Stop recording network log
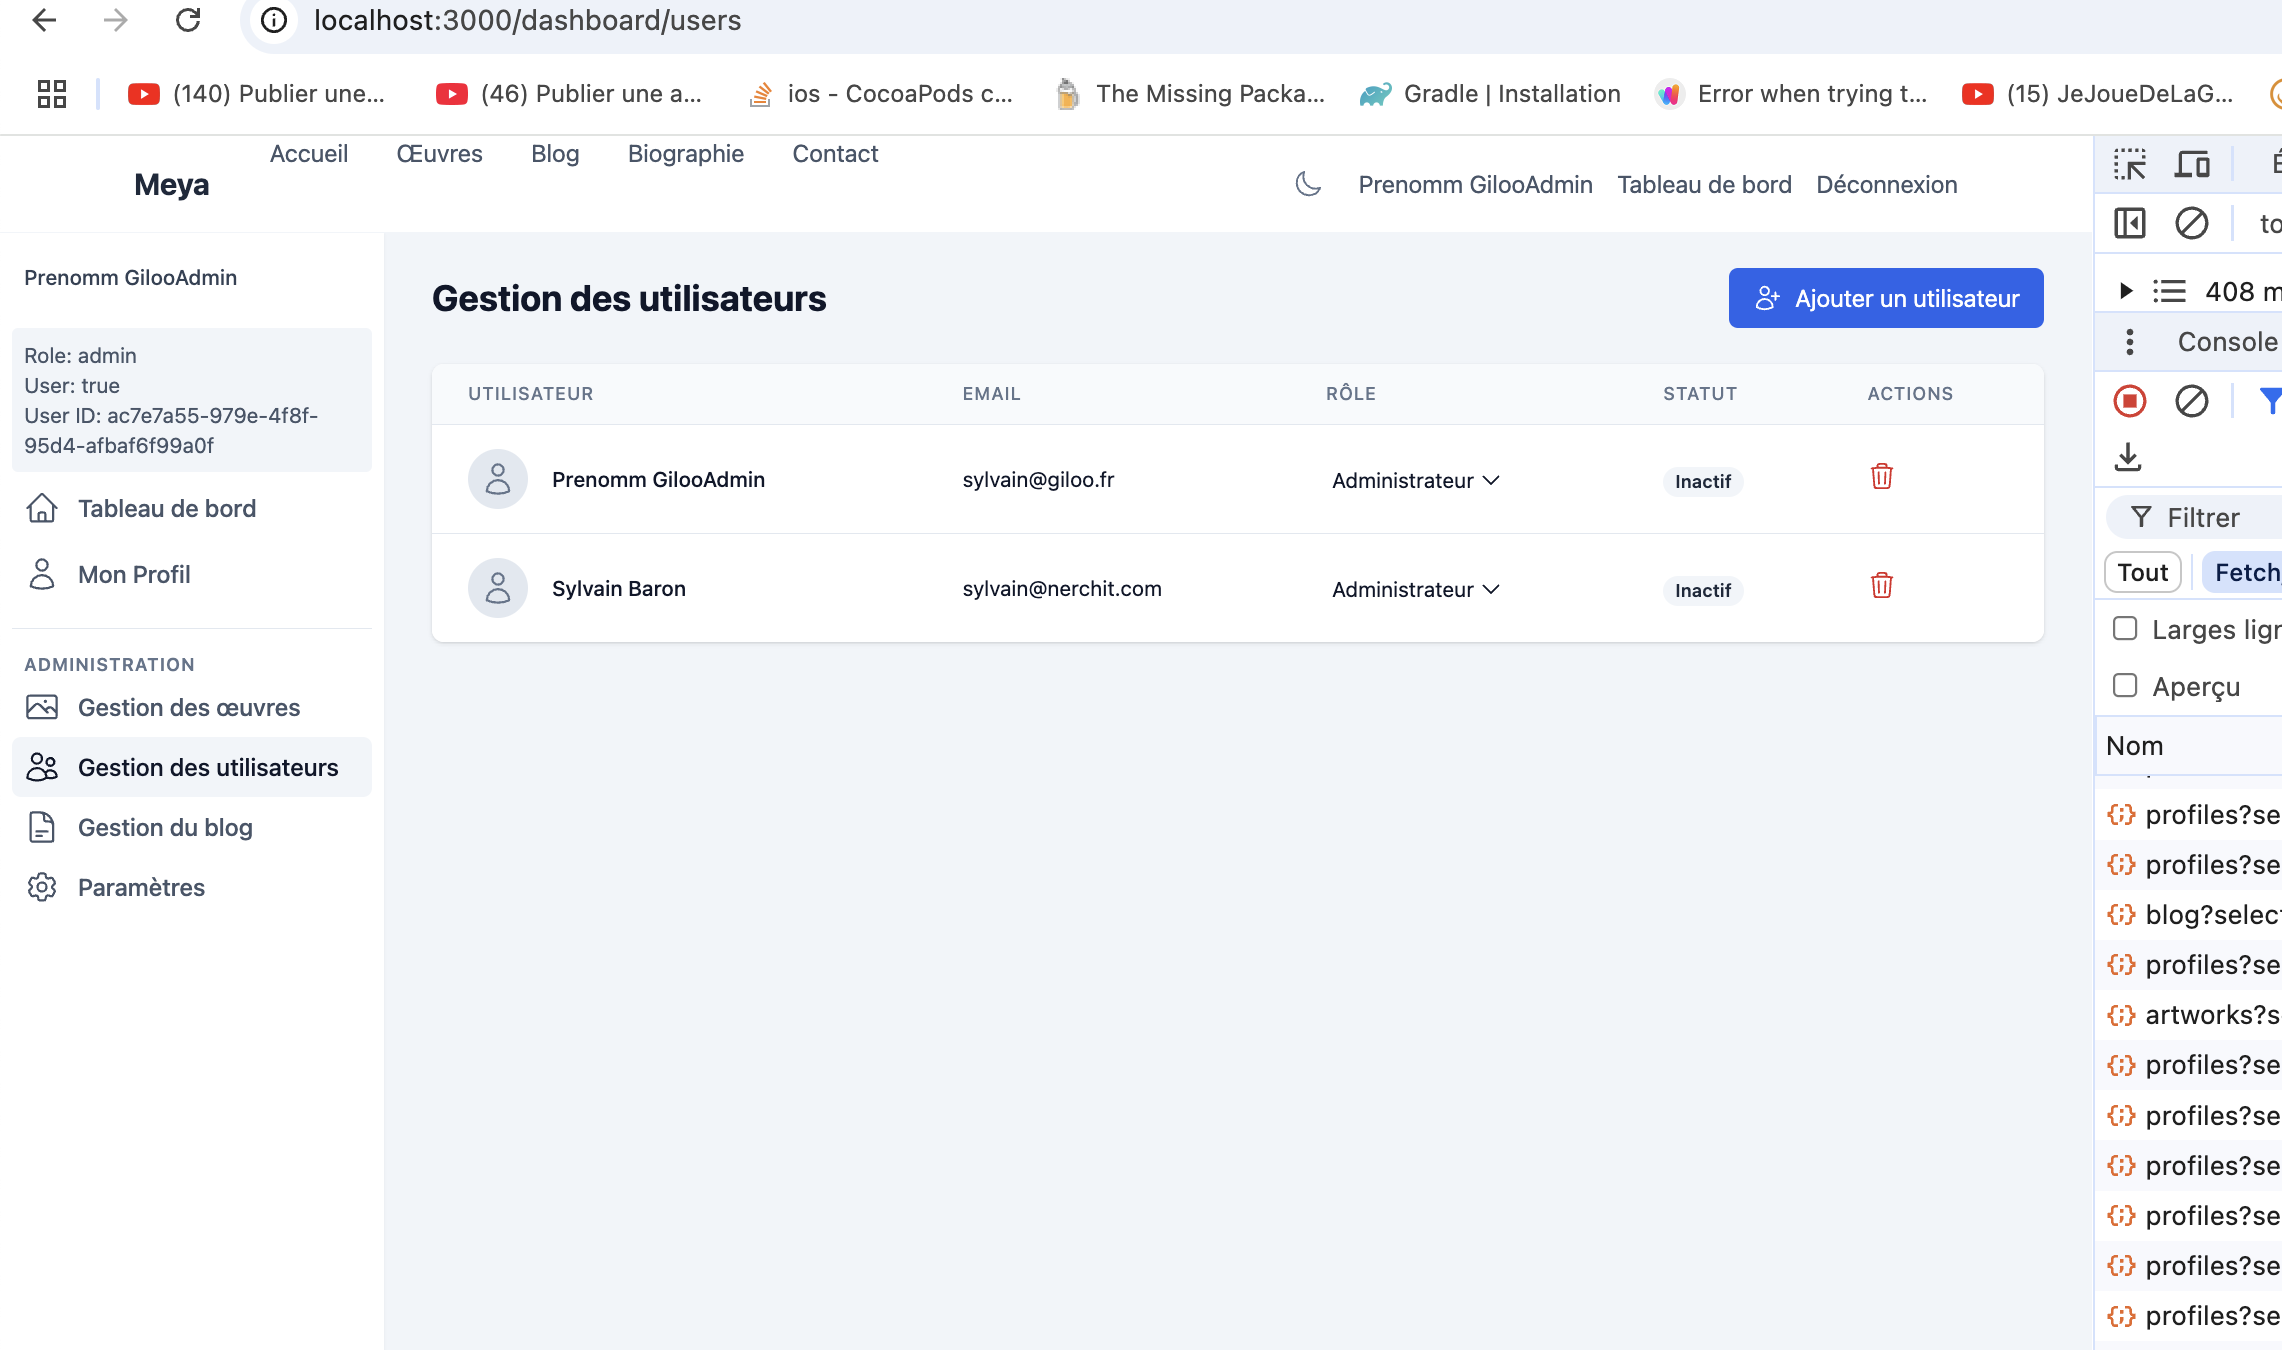Viewport: 2282px width, 1350px height. 2130,401
